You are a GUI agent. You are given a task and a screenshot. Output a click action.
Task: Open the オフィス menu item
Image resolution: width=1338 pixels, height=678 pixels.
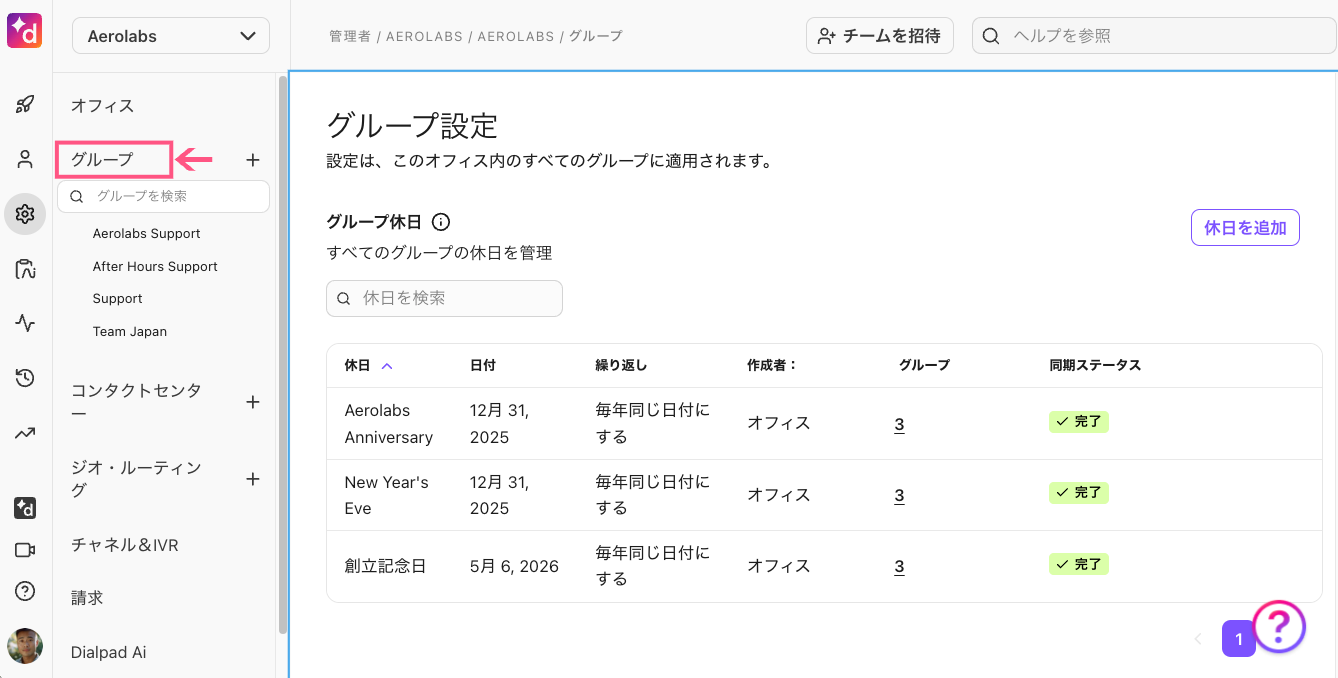tap(102, 105)
